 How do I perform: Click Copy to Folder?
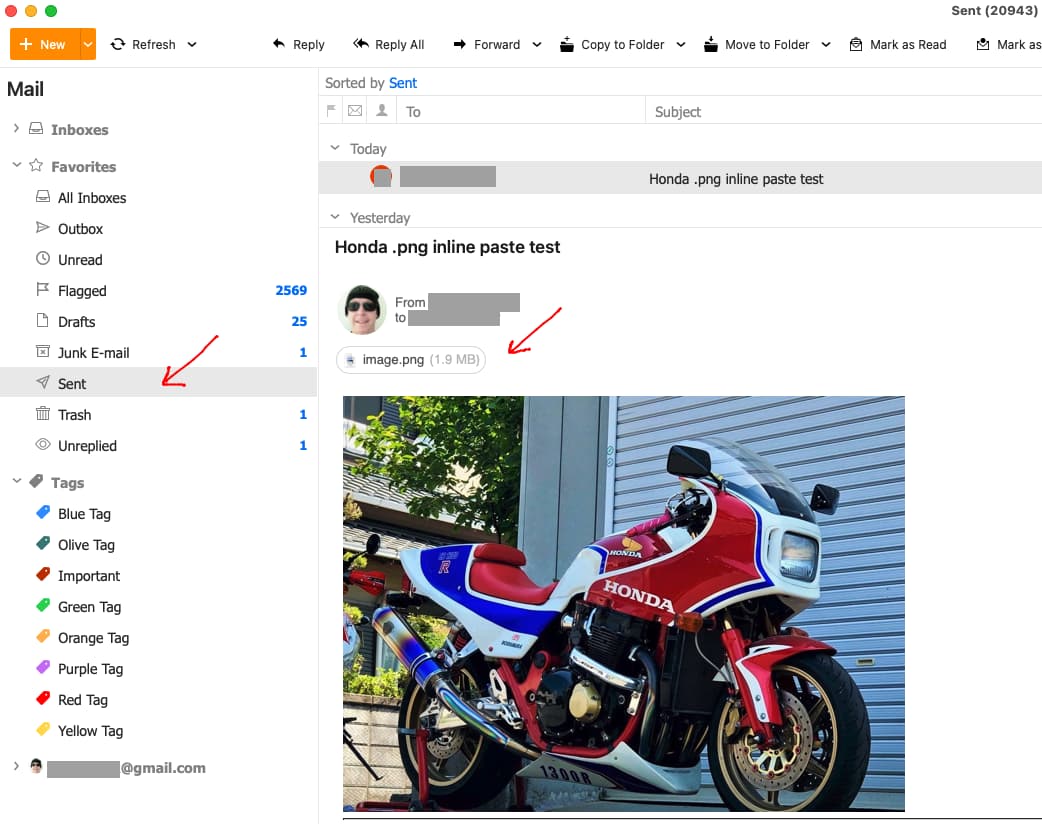tap(612, 45)
